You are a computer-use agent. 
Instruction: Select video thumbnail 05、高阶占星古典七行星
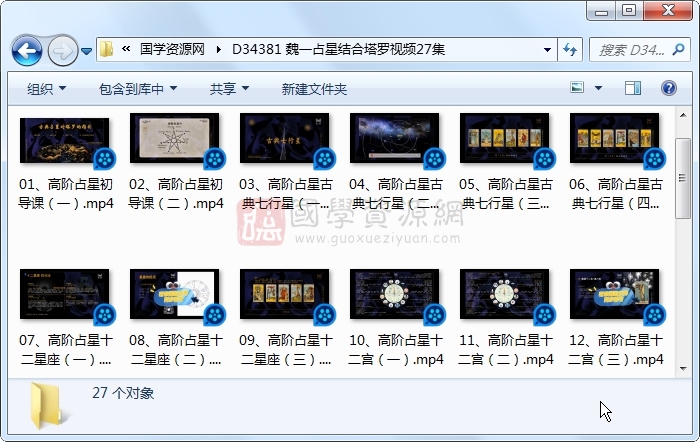(x=505, y=138)
